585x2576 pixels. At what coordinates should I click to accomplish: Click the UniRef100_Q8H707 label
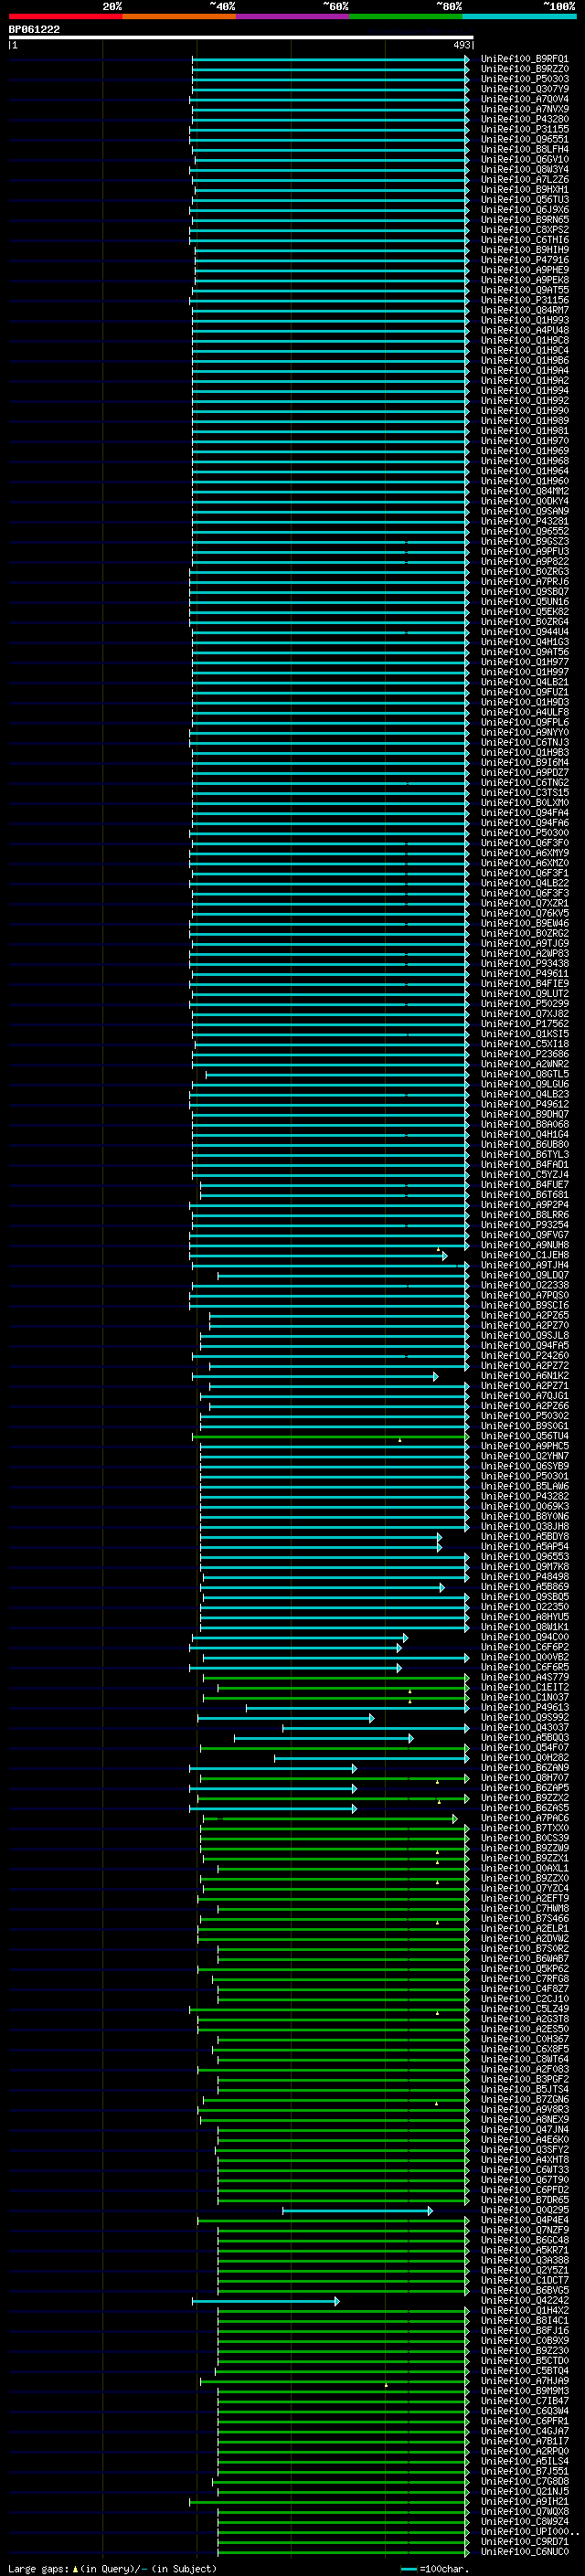(524, 1777)
